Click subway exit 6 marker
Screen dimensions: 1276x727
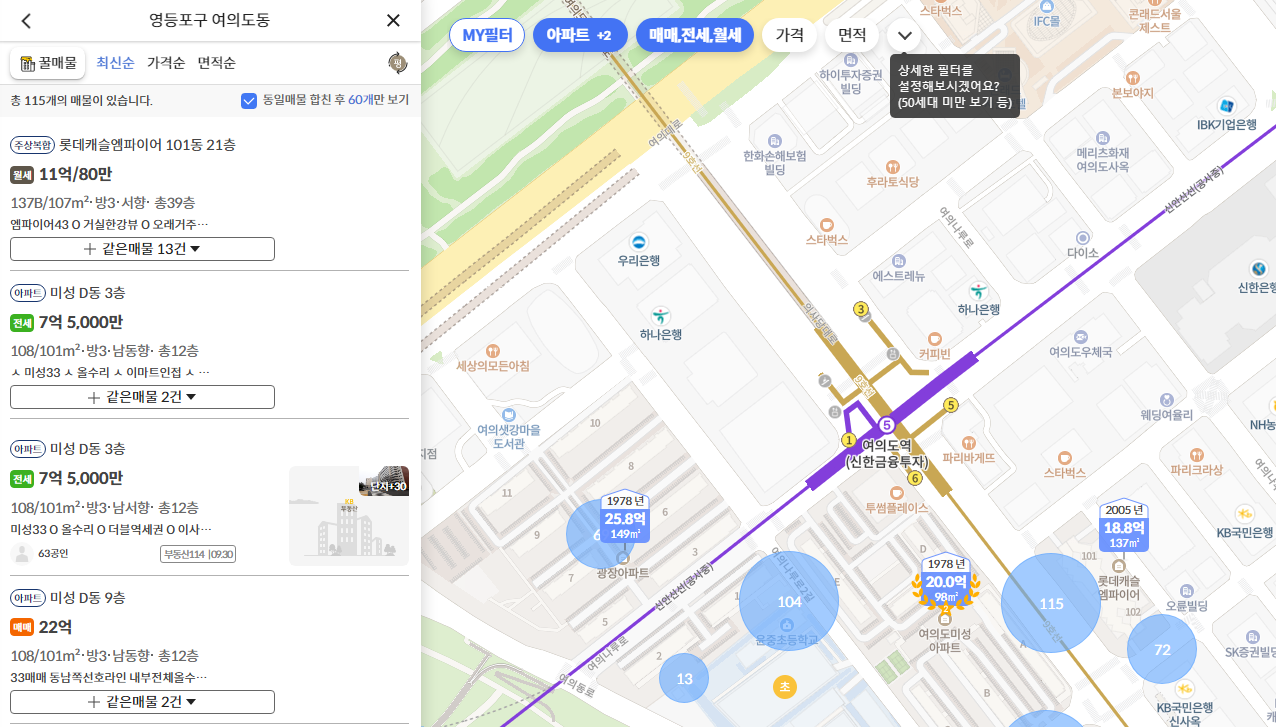(914, 478)
